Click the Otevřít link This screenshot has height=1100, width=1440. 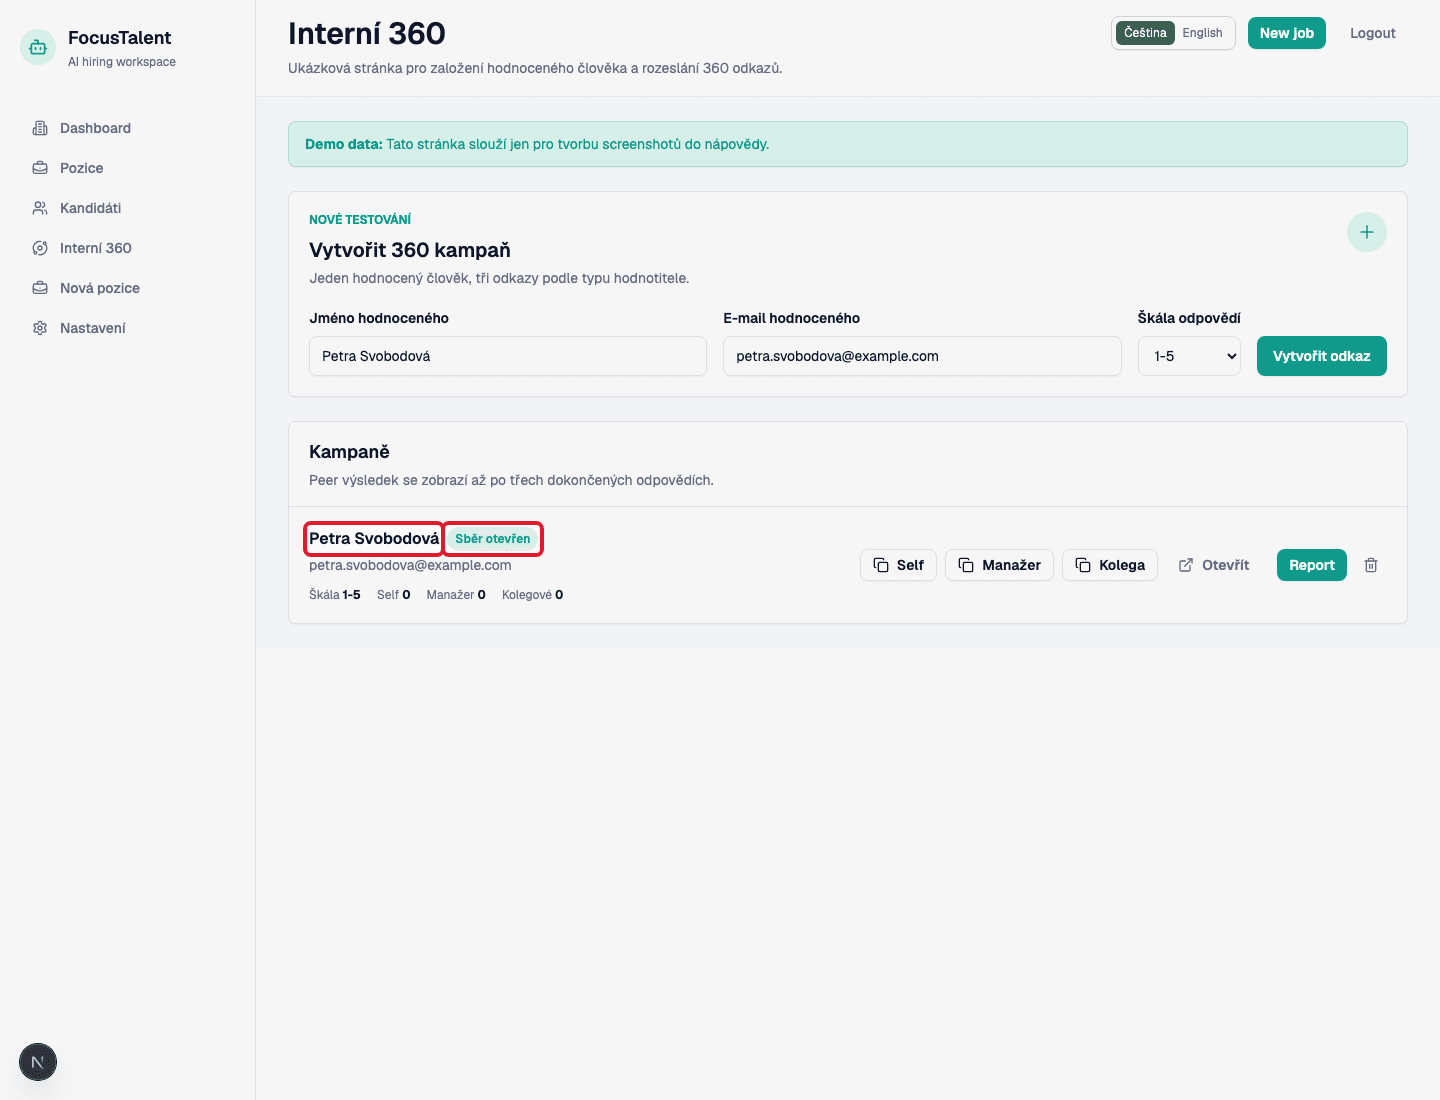pos(1214,565)
